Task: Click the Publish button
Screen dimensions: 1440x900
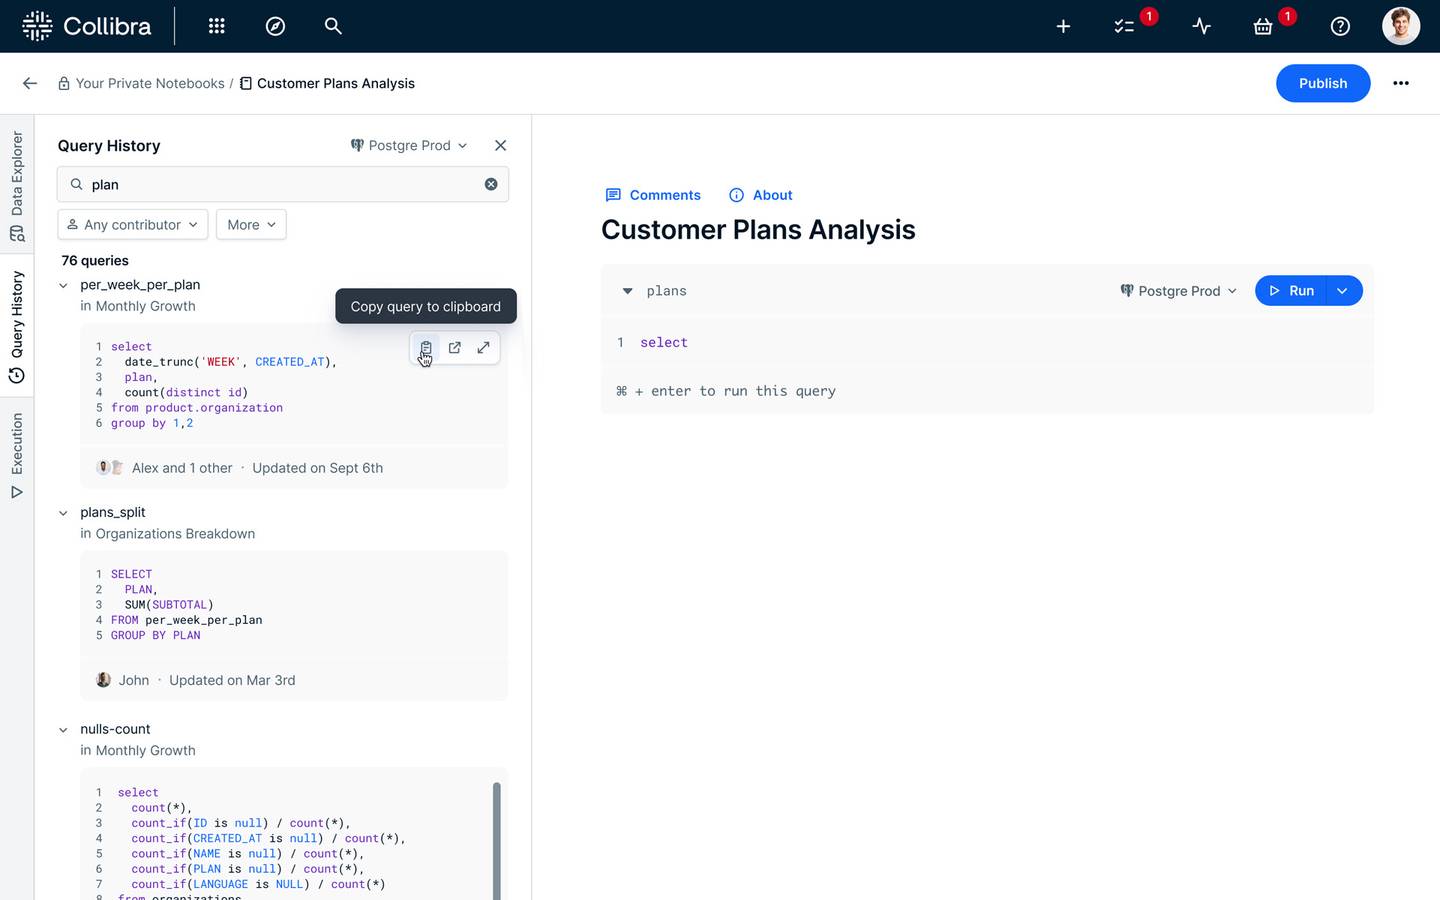Action: pyautogui.click(x=1322, y=83)
